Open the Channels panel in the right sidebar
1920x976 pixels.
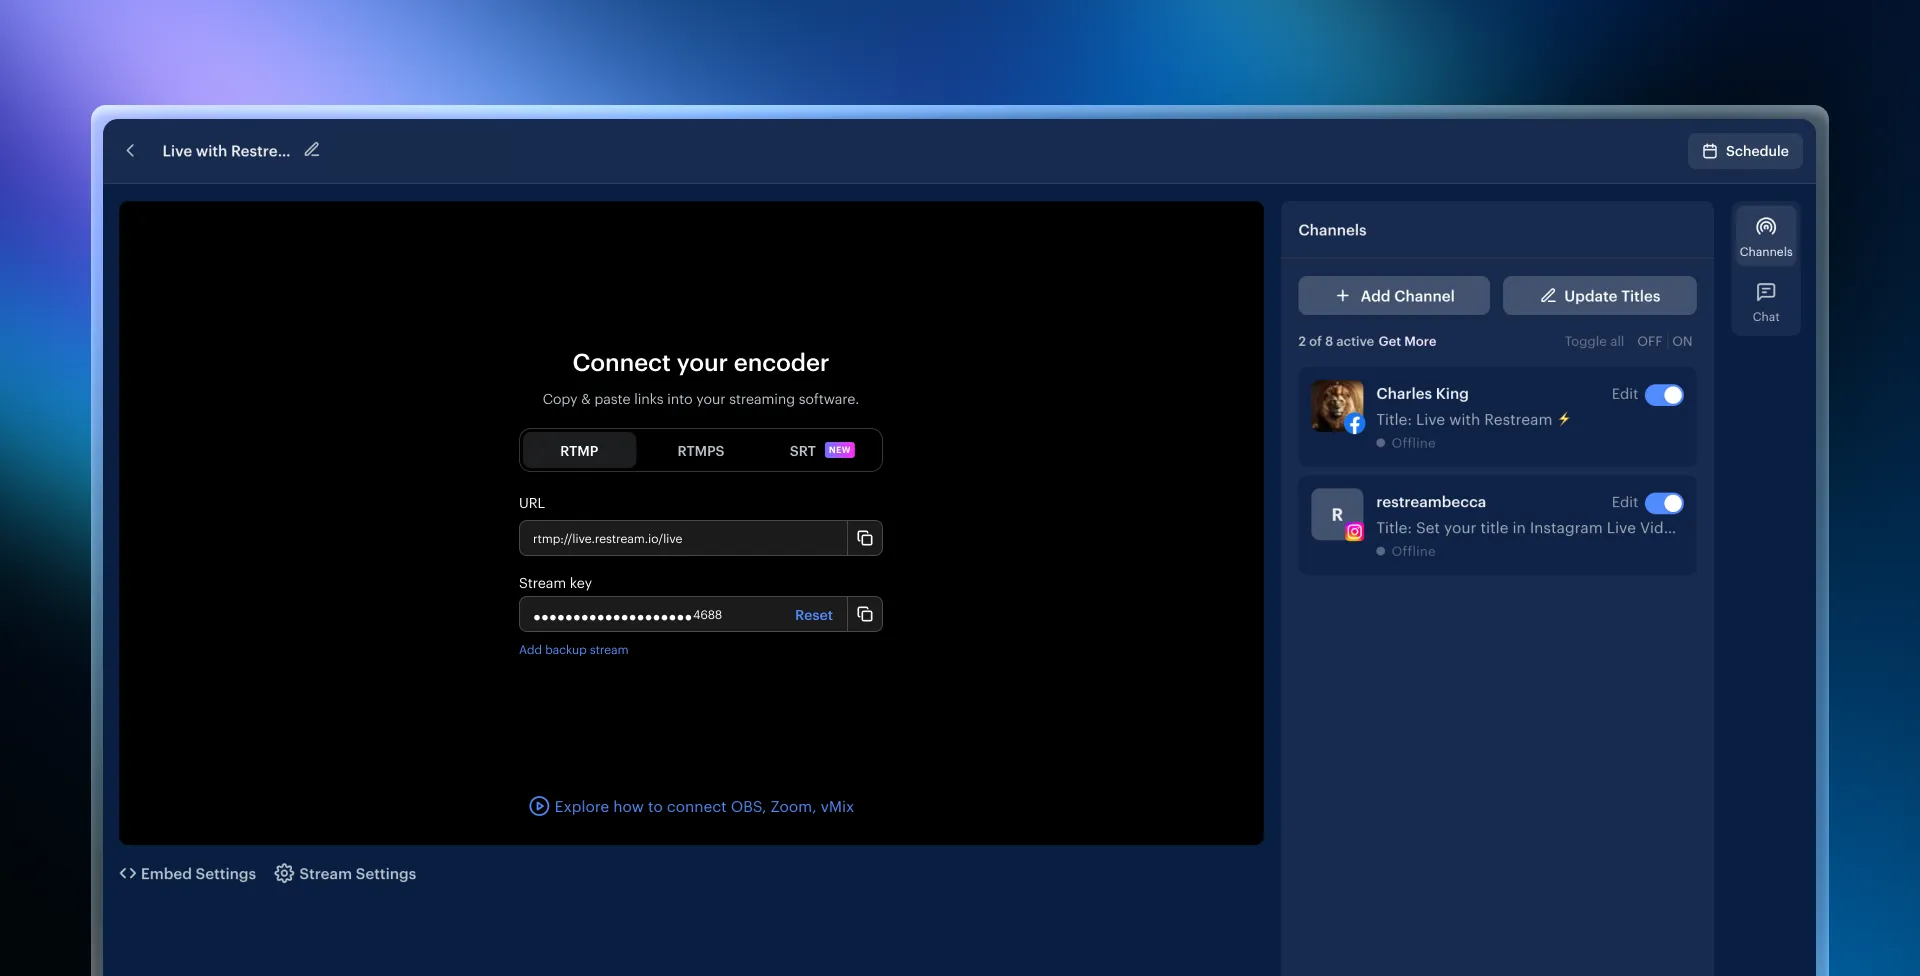[x=1765, y=235]
